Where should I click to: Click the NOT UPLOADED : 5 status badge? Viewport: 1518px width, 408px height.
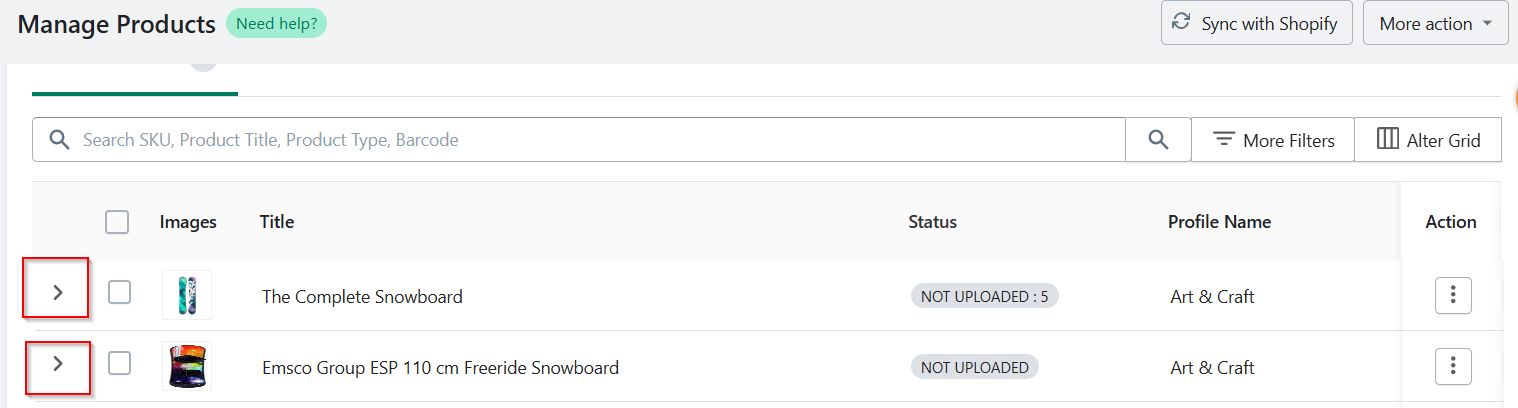coord(985,296)
